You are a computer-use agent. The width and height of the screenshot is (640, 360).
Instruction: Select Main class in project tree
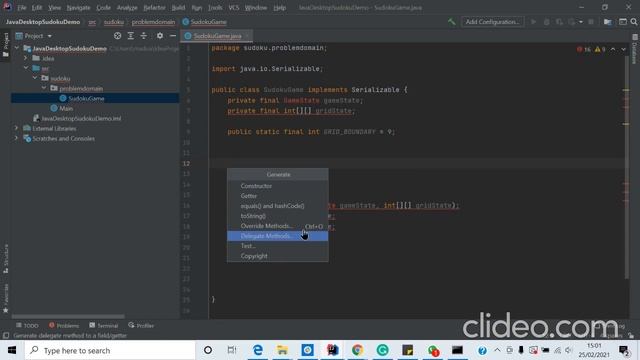(x=66, y=108)
